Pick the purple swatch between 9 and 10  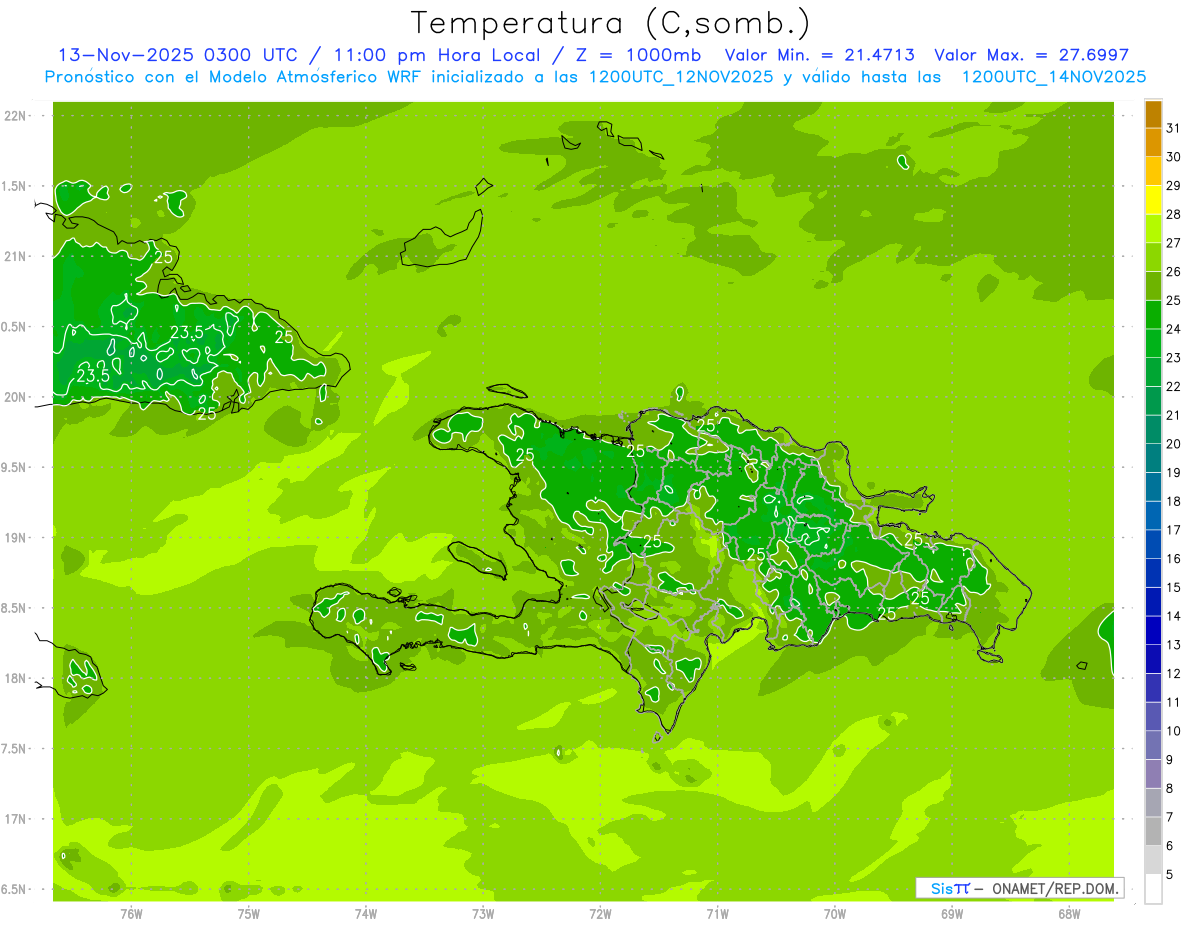[x=1153, y=746]
